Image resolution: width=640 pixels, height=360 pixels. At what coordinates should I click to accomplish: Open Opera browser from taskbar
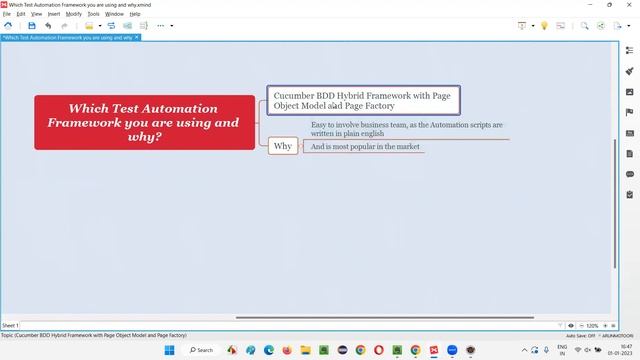pyautogui.click(x=379, y=350)
